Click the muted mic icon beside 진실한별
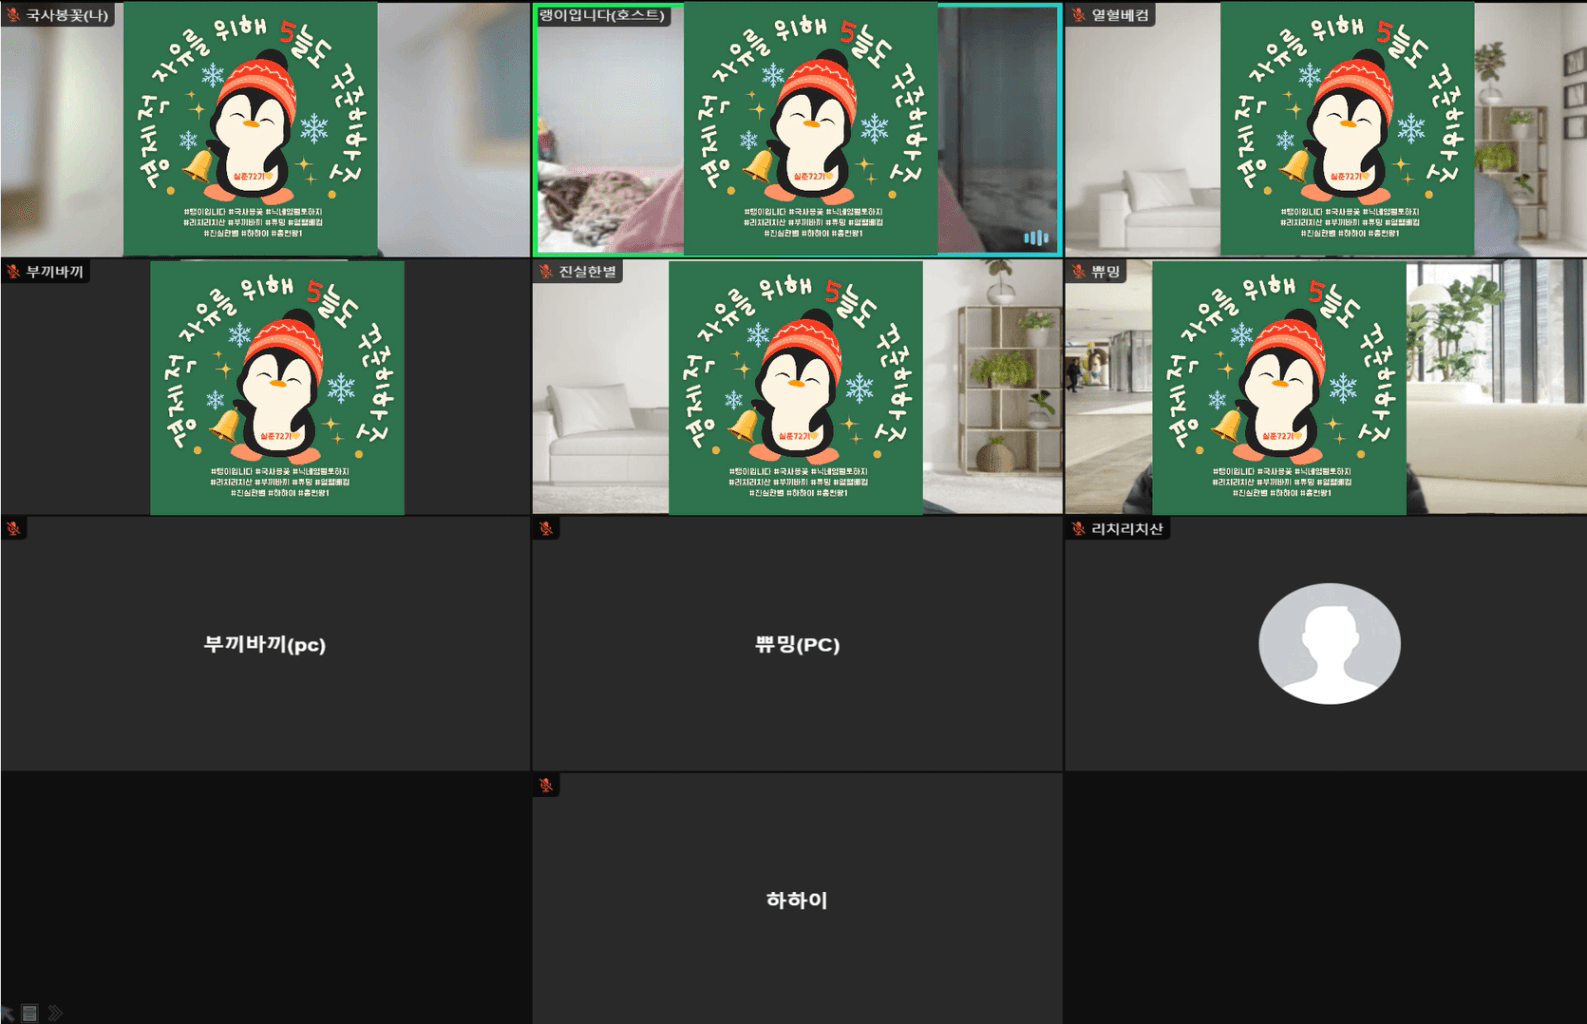Screen dimensions: 1587x1024 546,272
